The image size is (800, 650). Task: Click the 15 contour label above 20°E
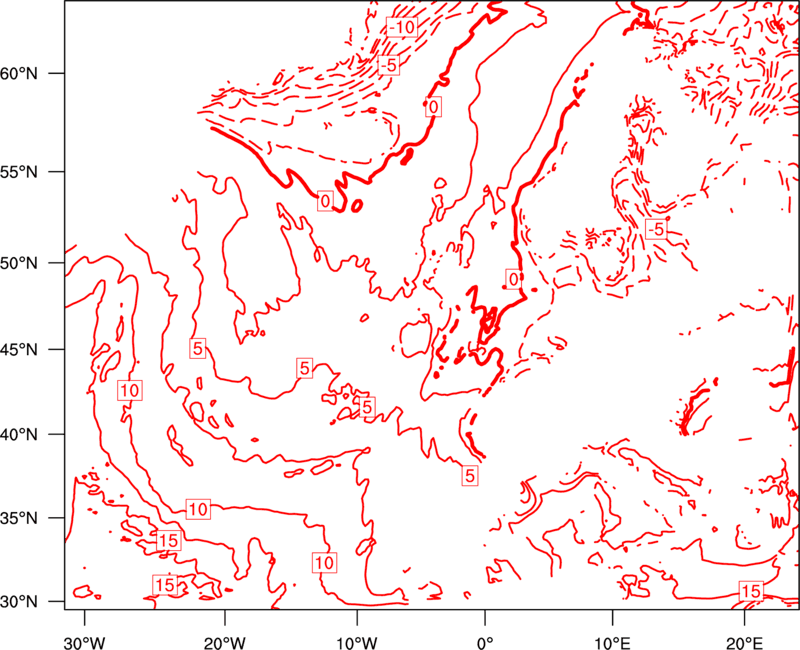click(751, 591)
